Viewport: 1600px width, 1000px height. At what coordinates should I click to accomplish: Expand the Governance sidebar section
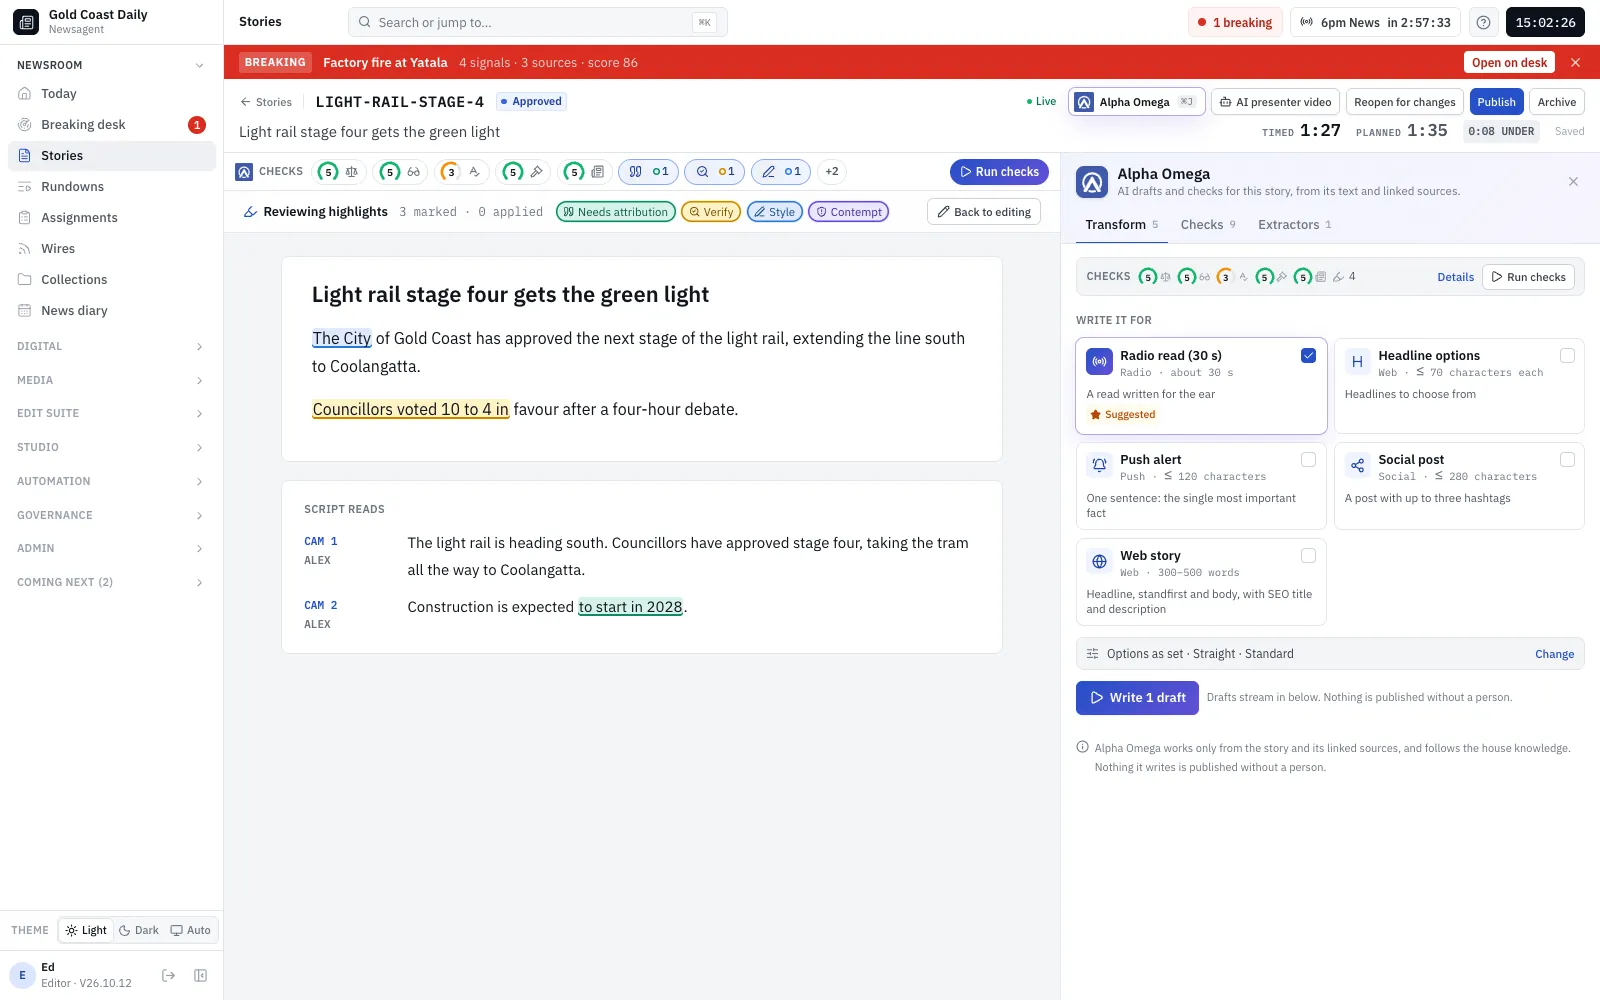(111, 515)
